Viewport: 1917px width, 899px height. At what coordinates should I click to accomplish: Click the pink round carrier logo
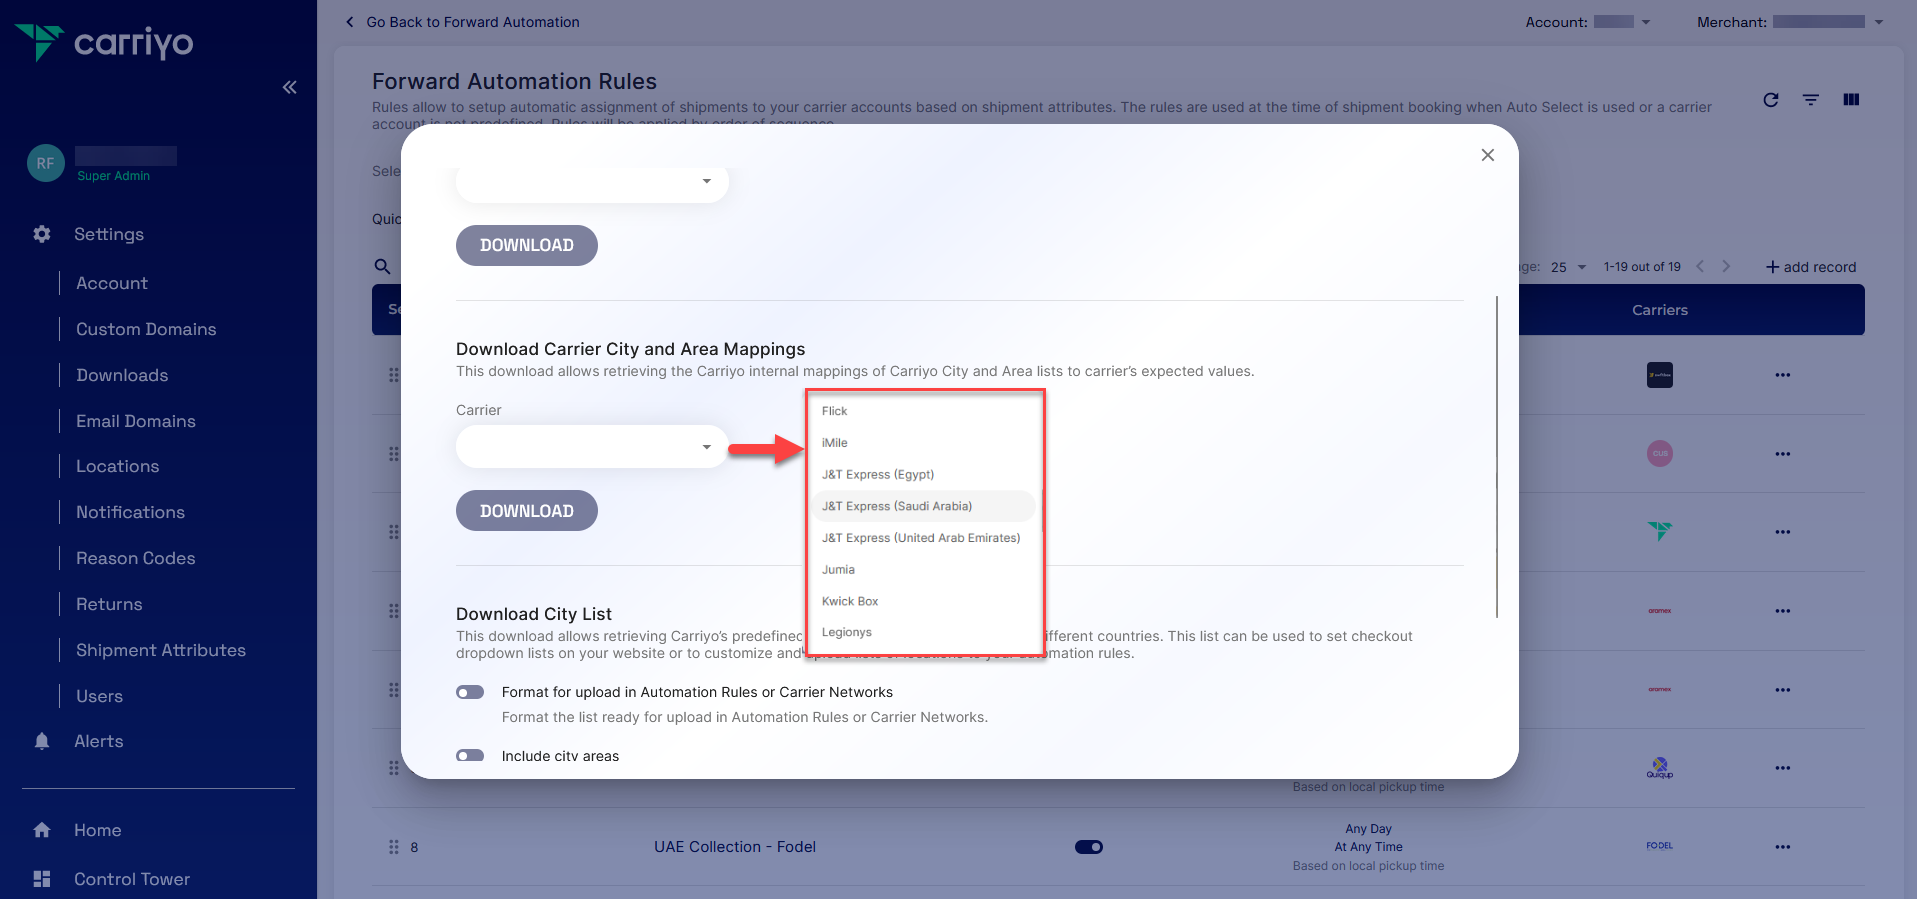1660,453
